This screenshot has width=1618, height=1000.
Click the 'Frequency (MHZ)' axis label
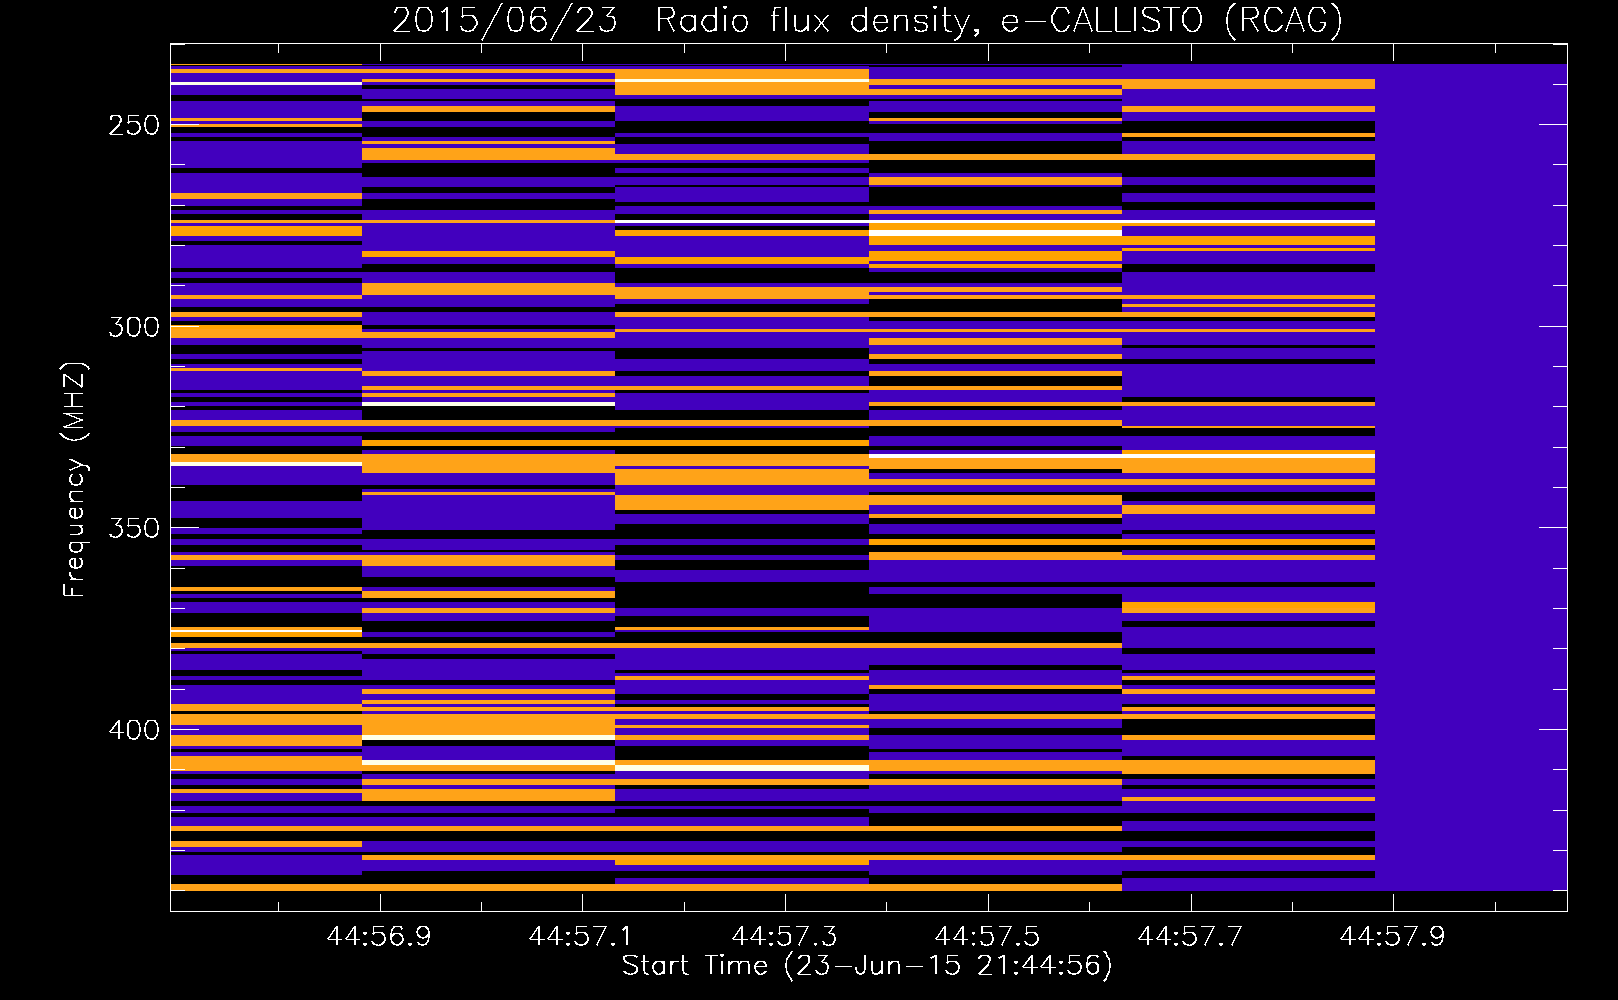75,479
